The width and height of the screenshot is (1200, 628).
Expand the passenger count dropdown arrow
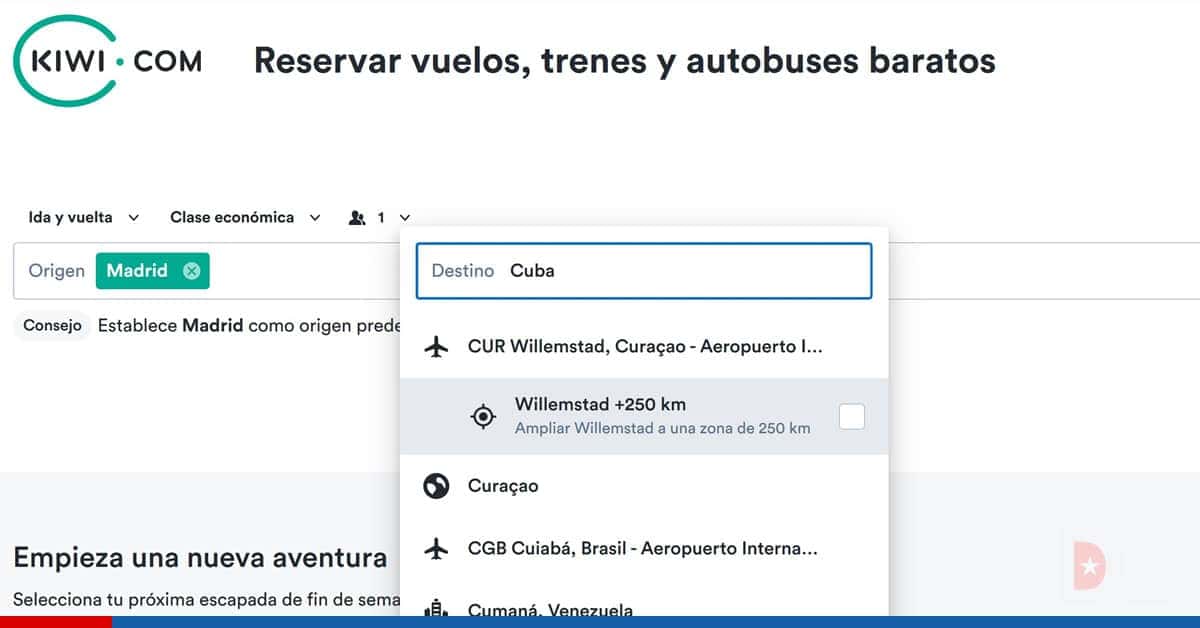point(404,217)
